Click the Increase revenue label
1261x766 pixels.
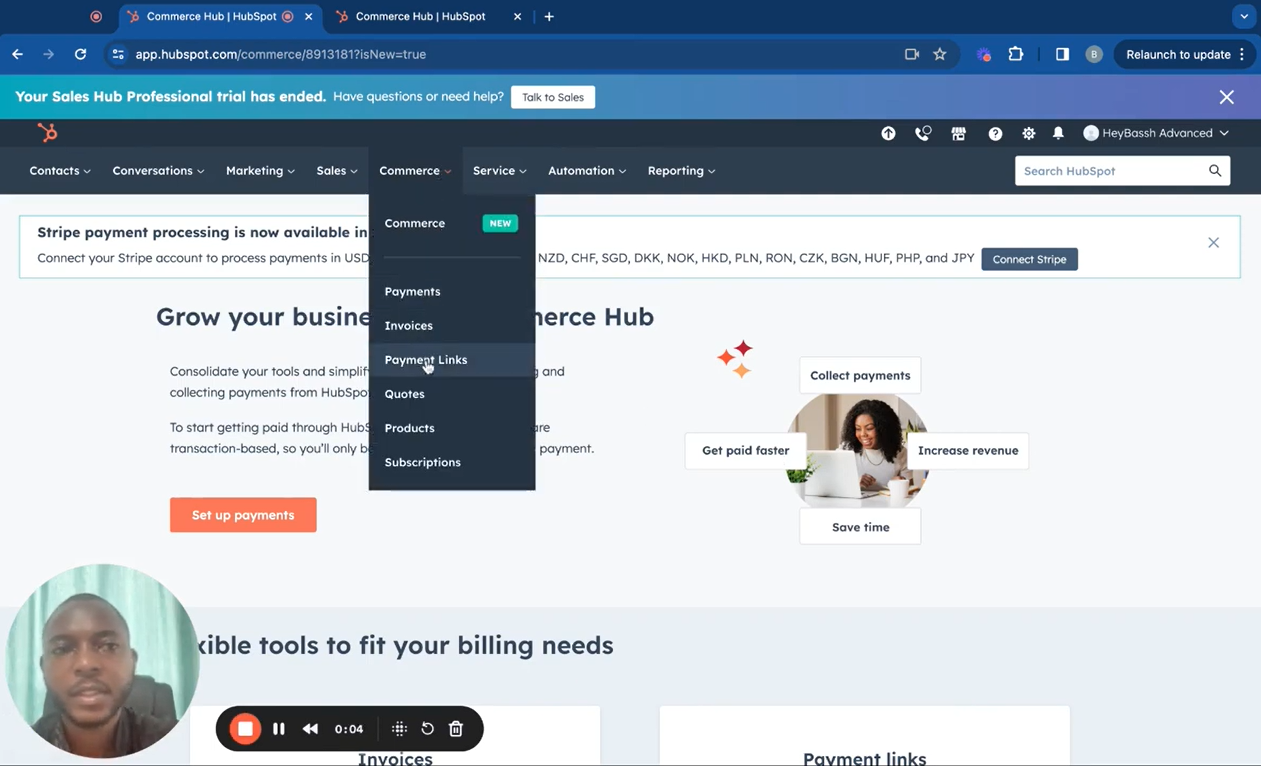[x=968, y=450]
